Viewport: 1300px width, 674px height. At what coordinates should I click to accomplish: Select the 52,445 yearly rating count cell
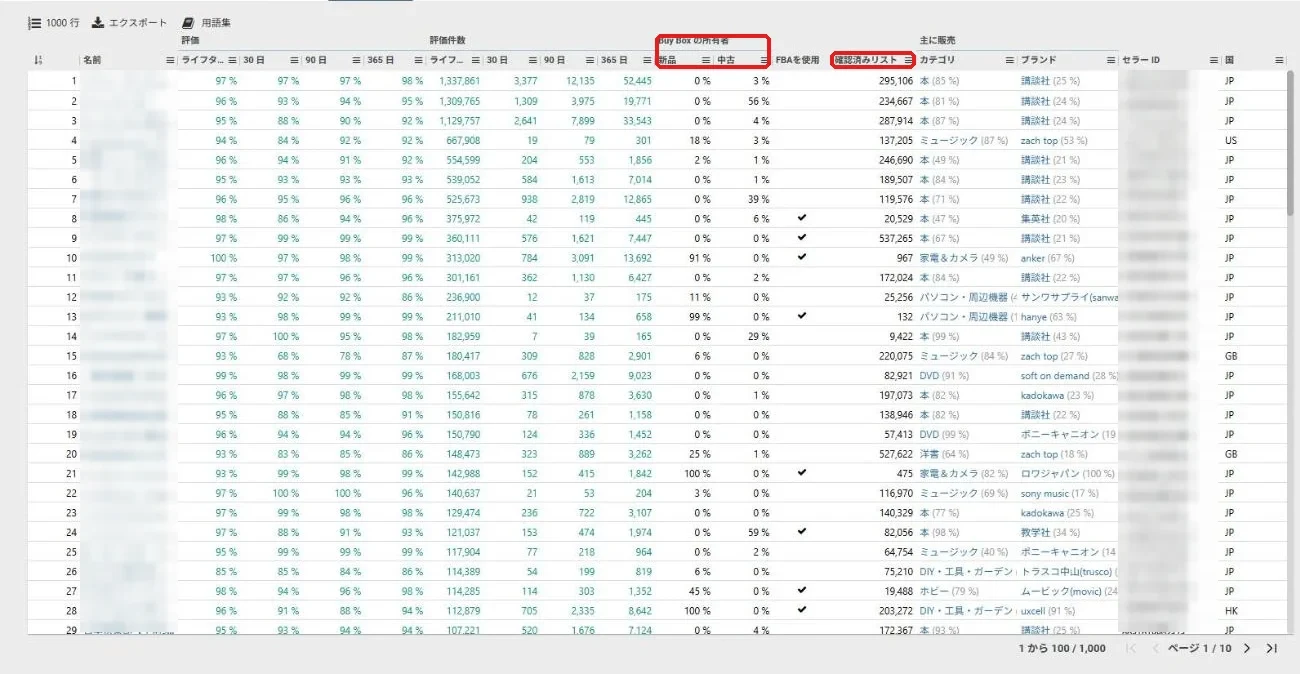(636, 81)
